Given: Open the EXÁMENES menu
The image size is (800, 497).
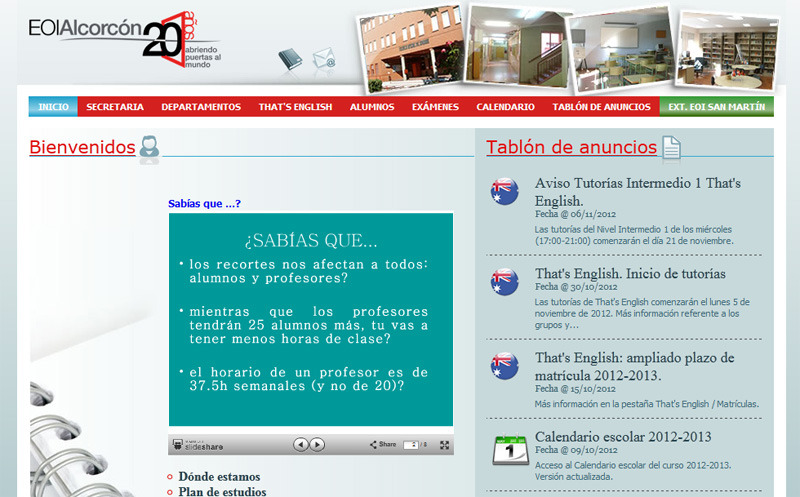Looking at the screenshot, I should click(435, 107).
